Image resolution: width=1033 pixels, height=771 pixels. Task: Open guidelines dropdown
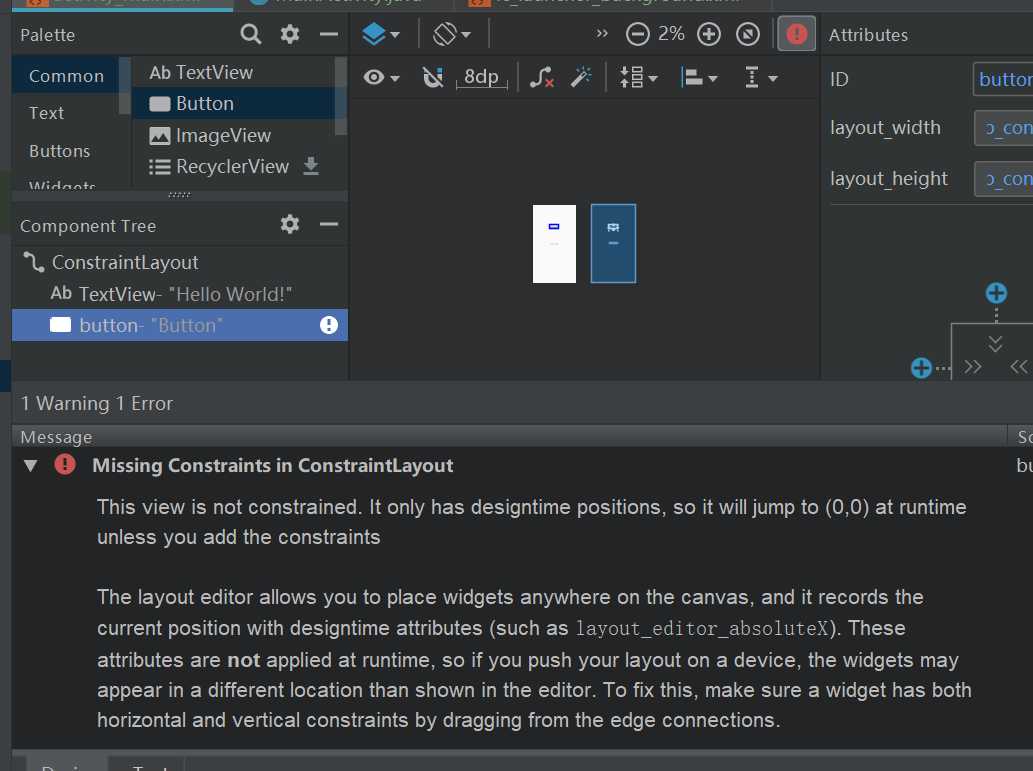point(760,78)
